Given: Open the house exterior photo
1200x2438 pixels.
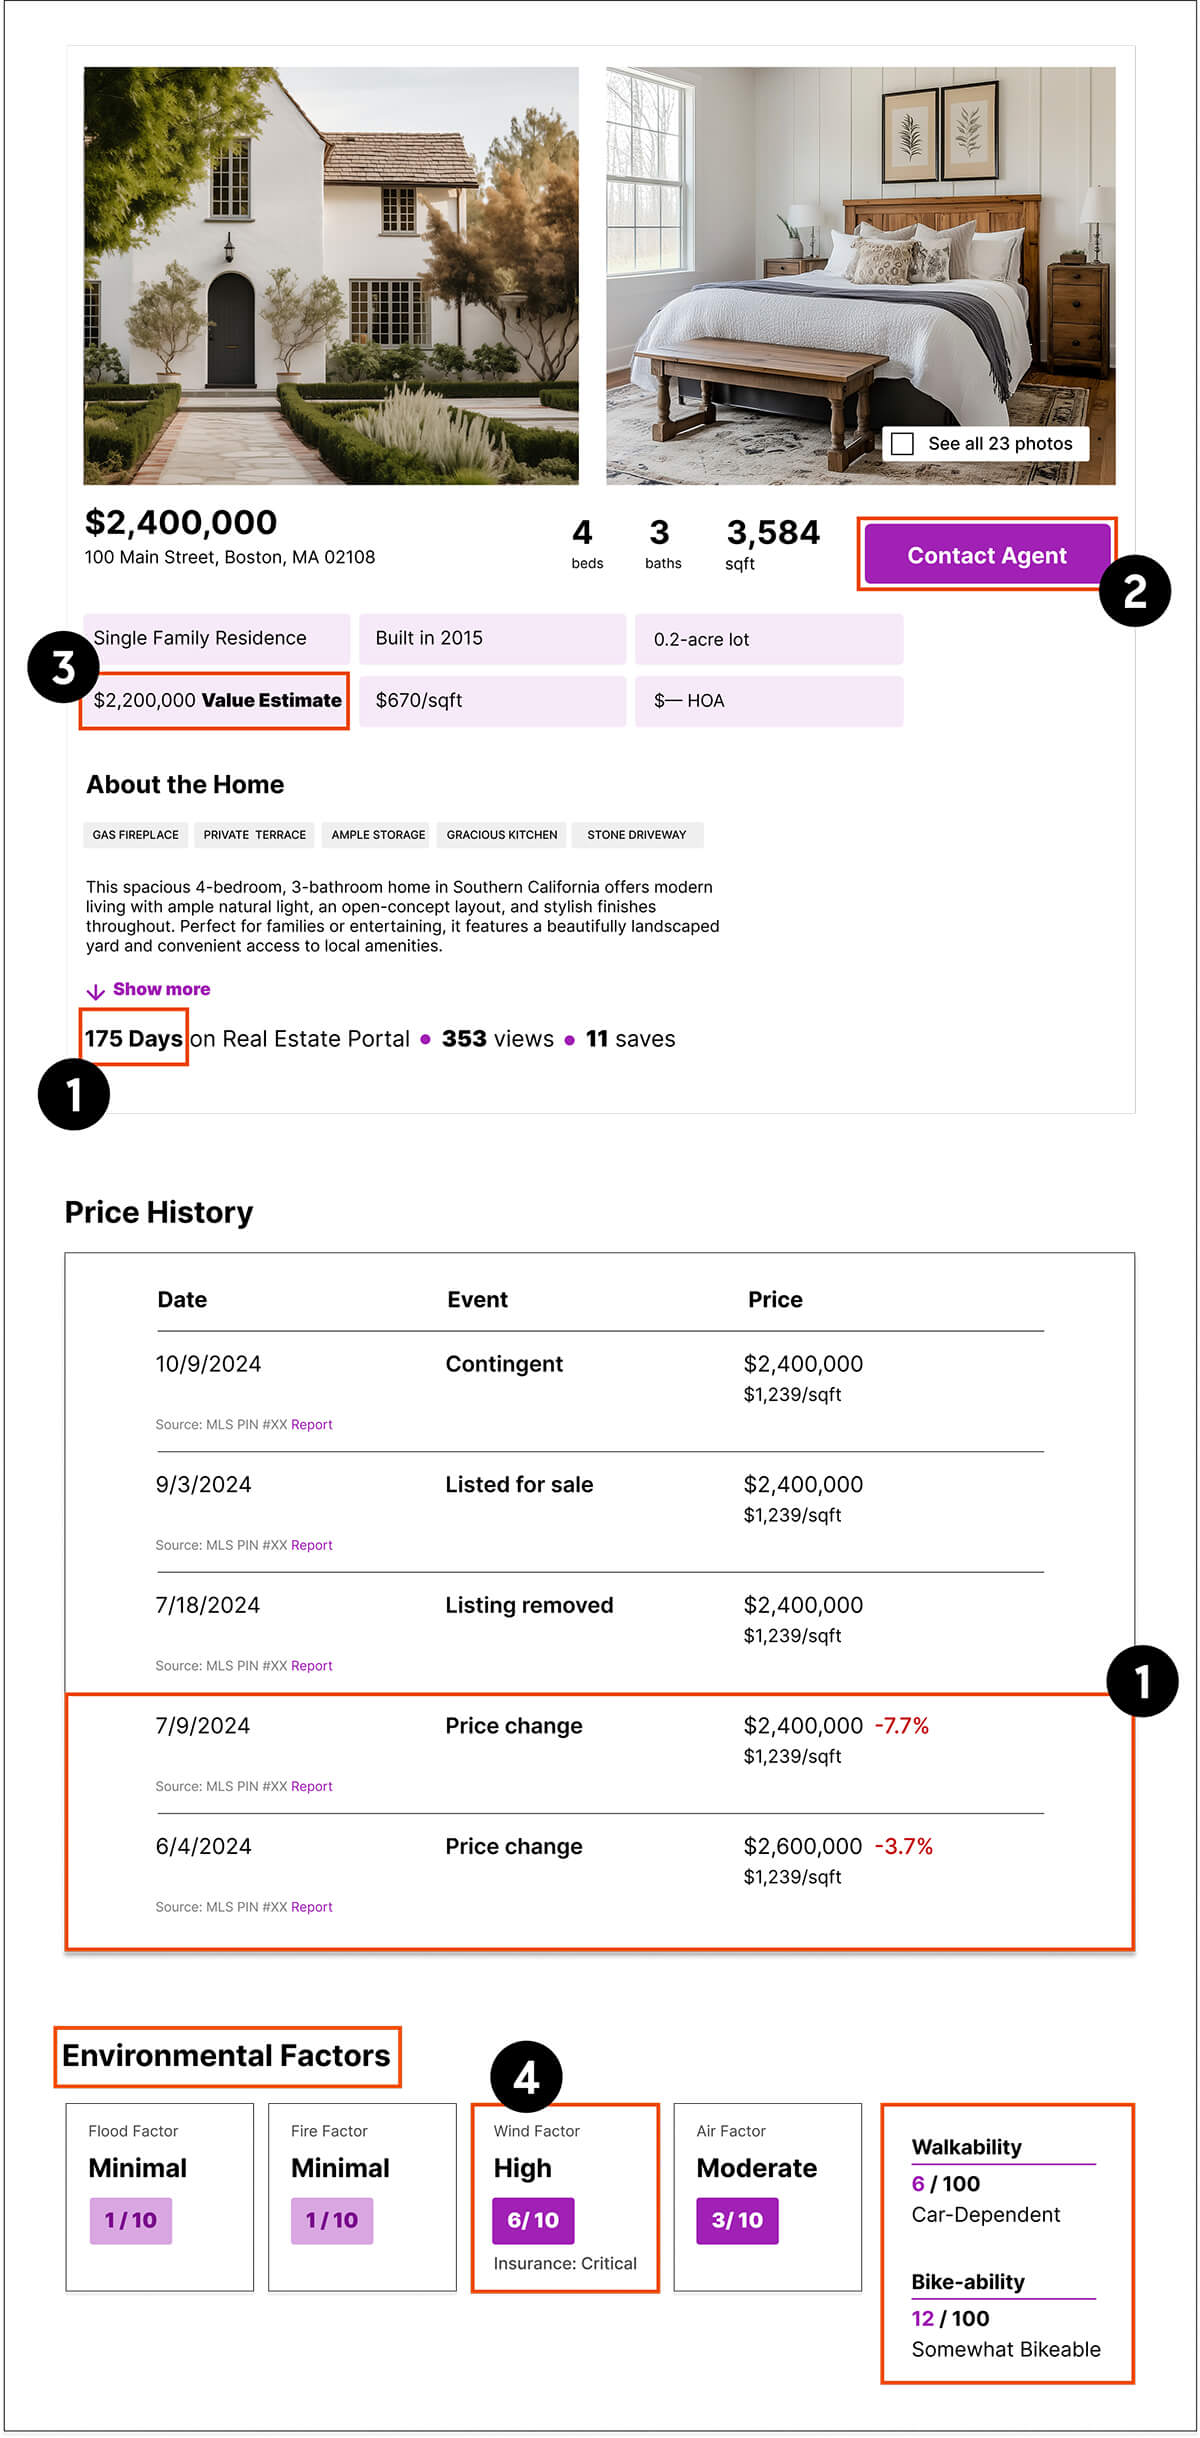Looking at the screenshot, I should (331, 275).
